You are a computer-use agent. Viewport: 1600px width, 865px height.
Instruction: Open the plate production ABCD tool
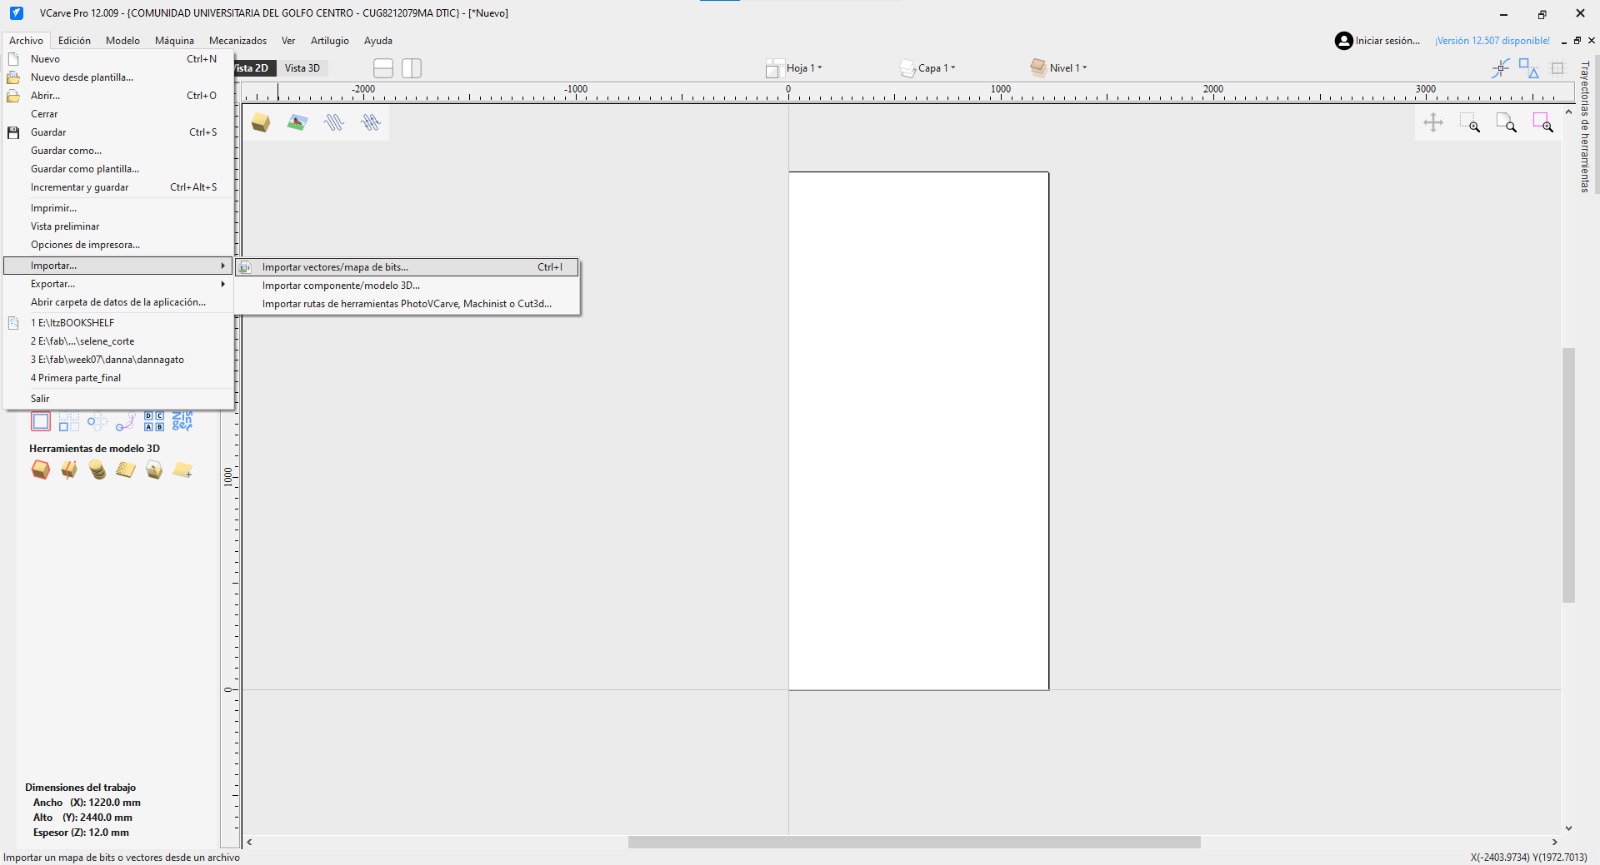[154, 422]
